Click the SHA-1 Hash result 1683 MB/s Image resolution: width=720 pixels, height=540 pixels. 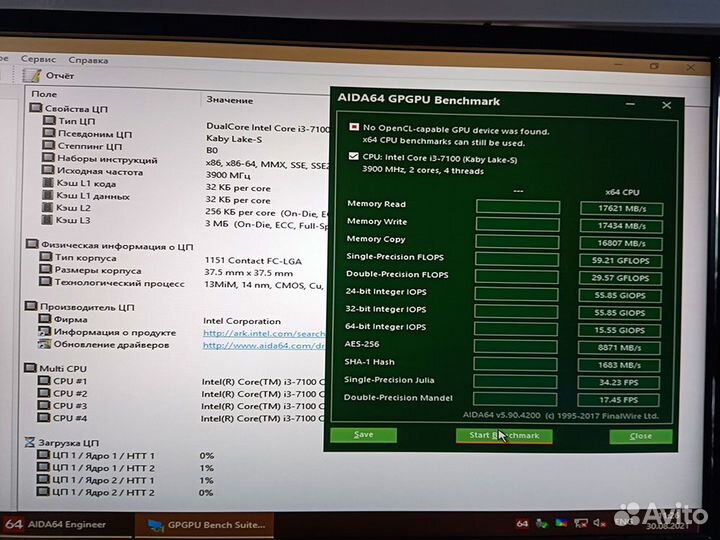[619, 366]
